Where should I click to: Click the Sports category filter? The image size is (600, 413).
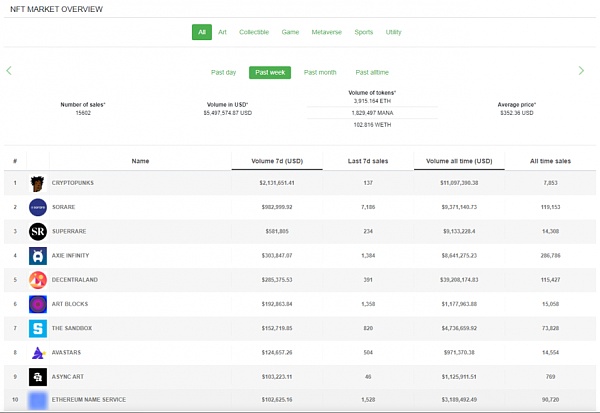(x=364, y=32)
